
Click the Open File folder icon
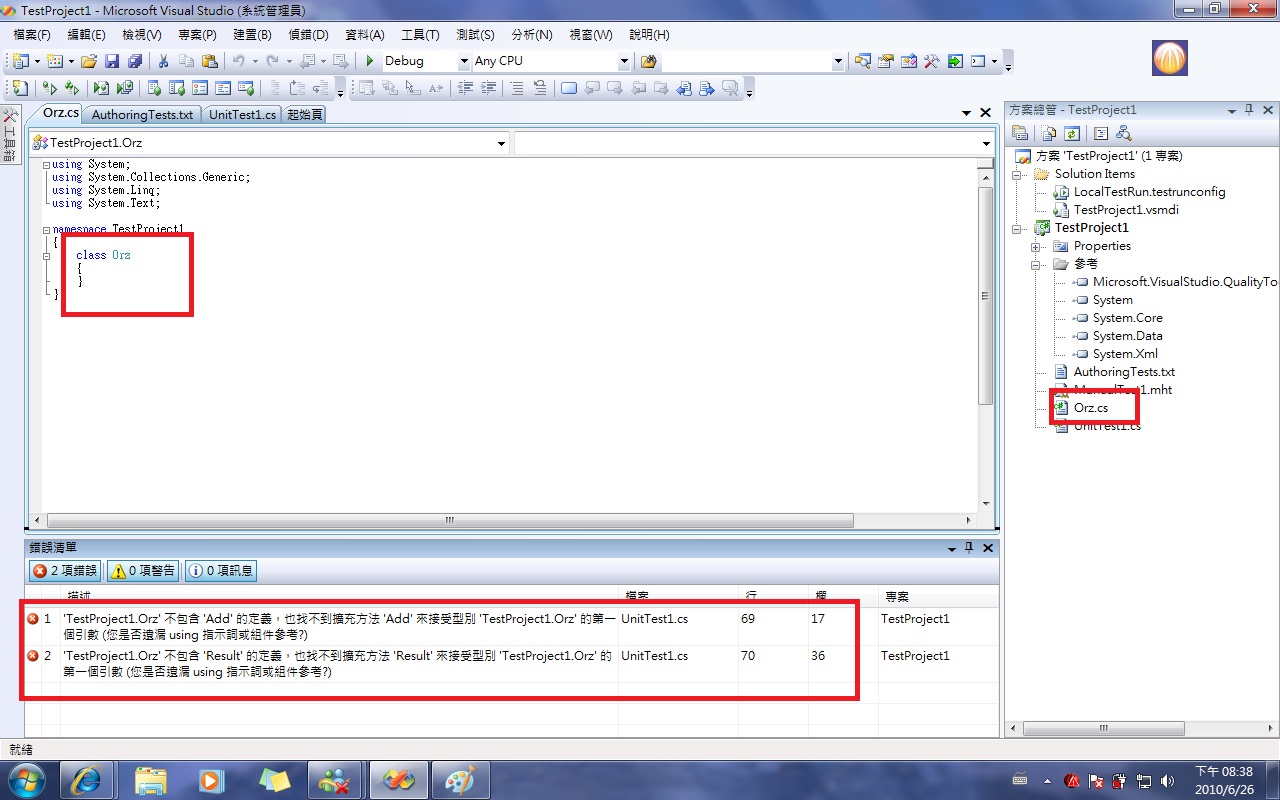[x=89, y=61]
